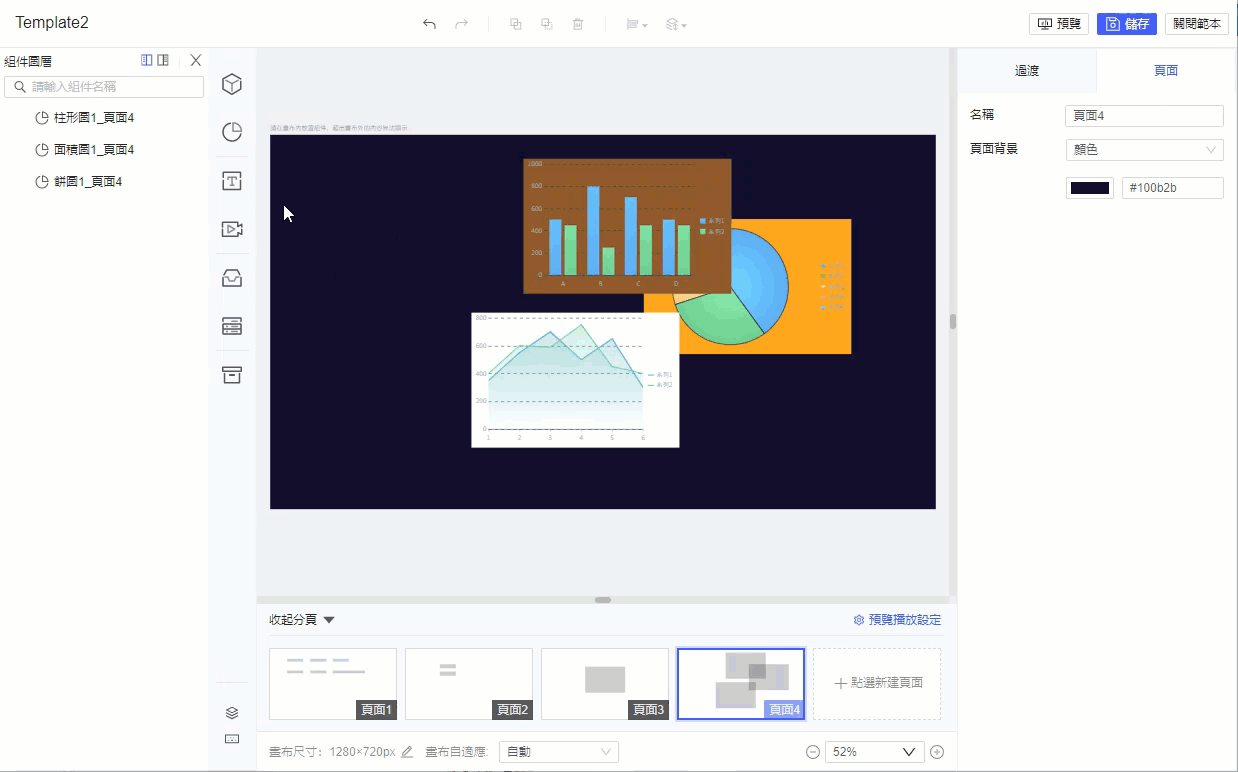Image resolution: width=1238 pixels, height=772 pixels.
Task: Click the undo arrow in top toolbar
Action: point(429,24)
